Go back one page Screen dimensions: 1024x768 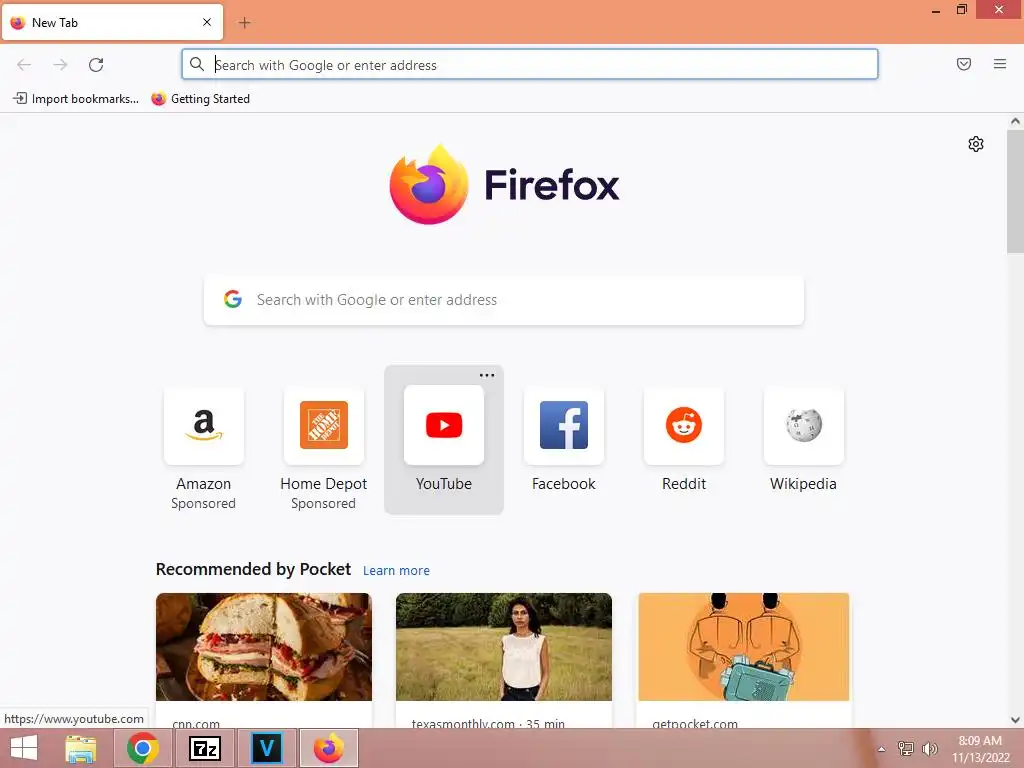24,65
